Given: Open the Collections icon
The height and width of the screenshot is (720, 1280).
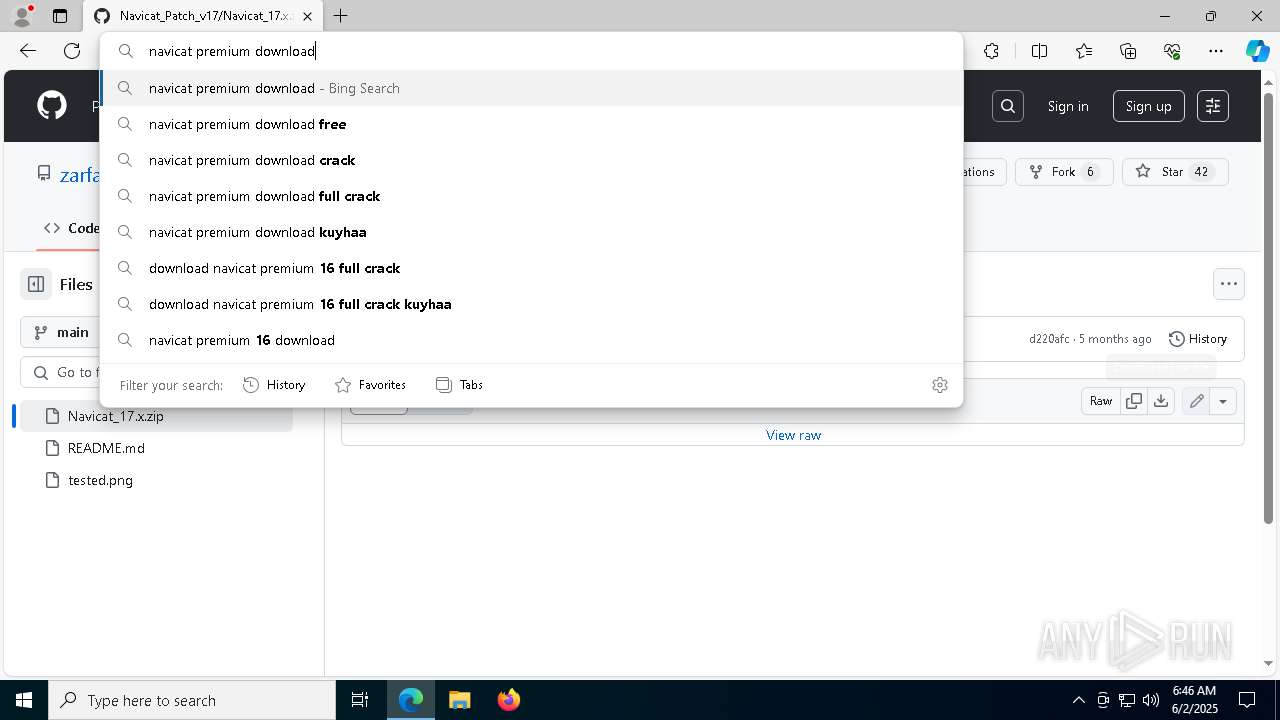Looking at the screenshot, I should click(1128, 51).
